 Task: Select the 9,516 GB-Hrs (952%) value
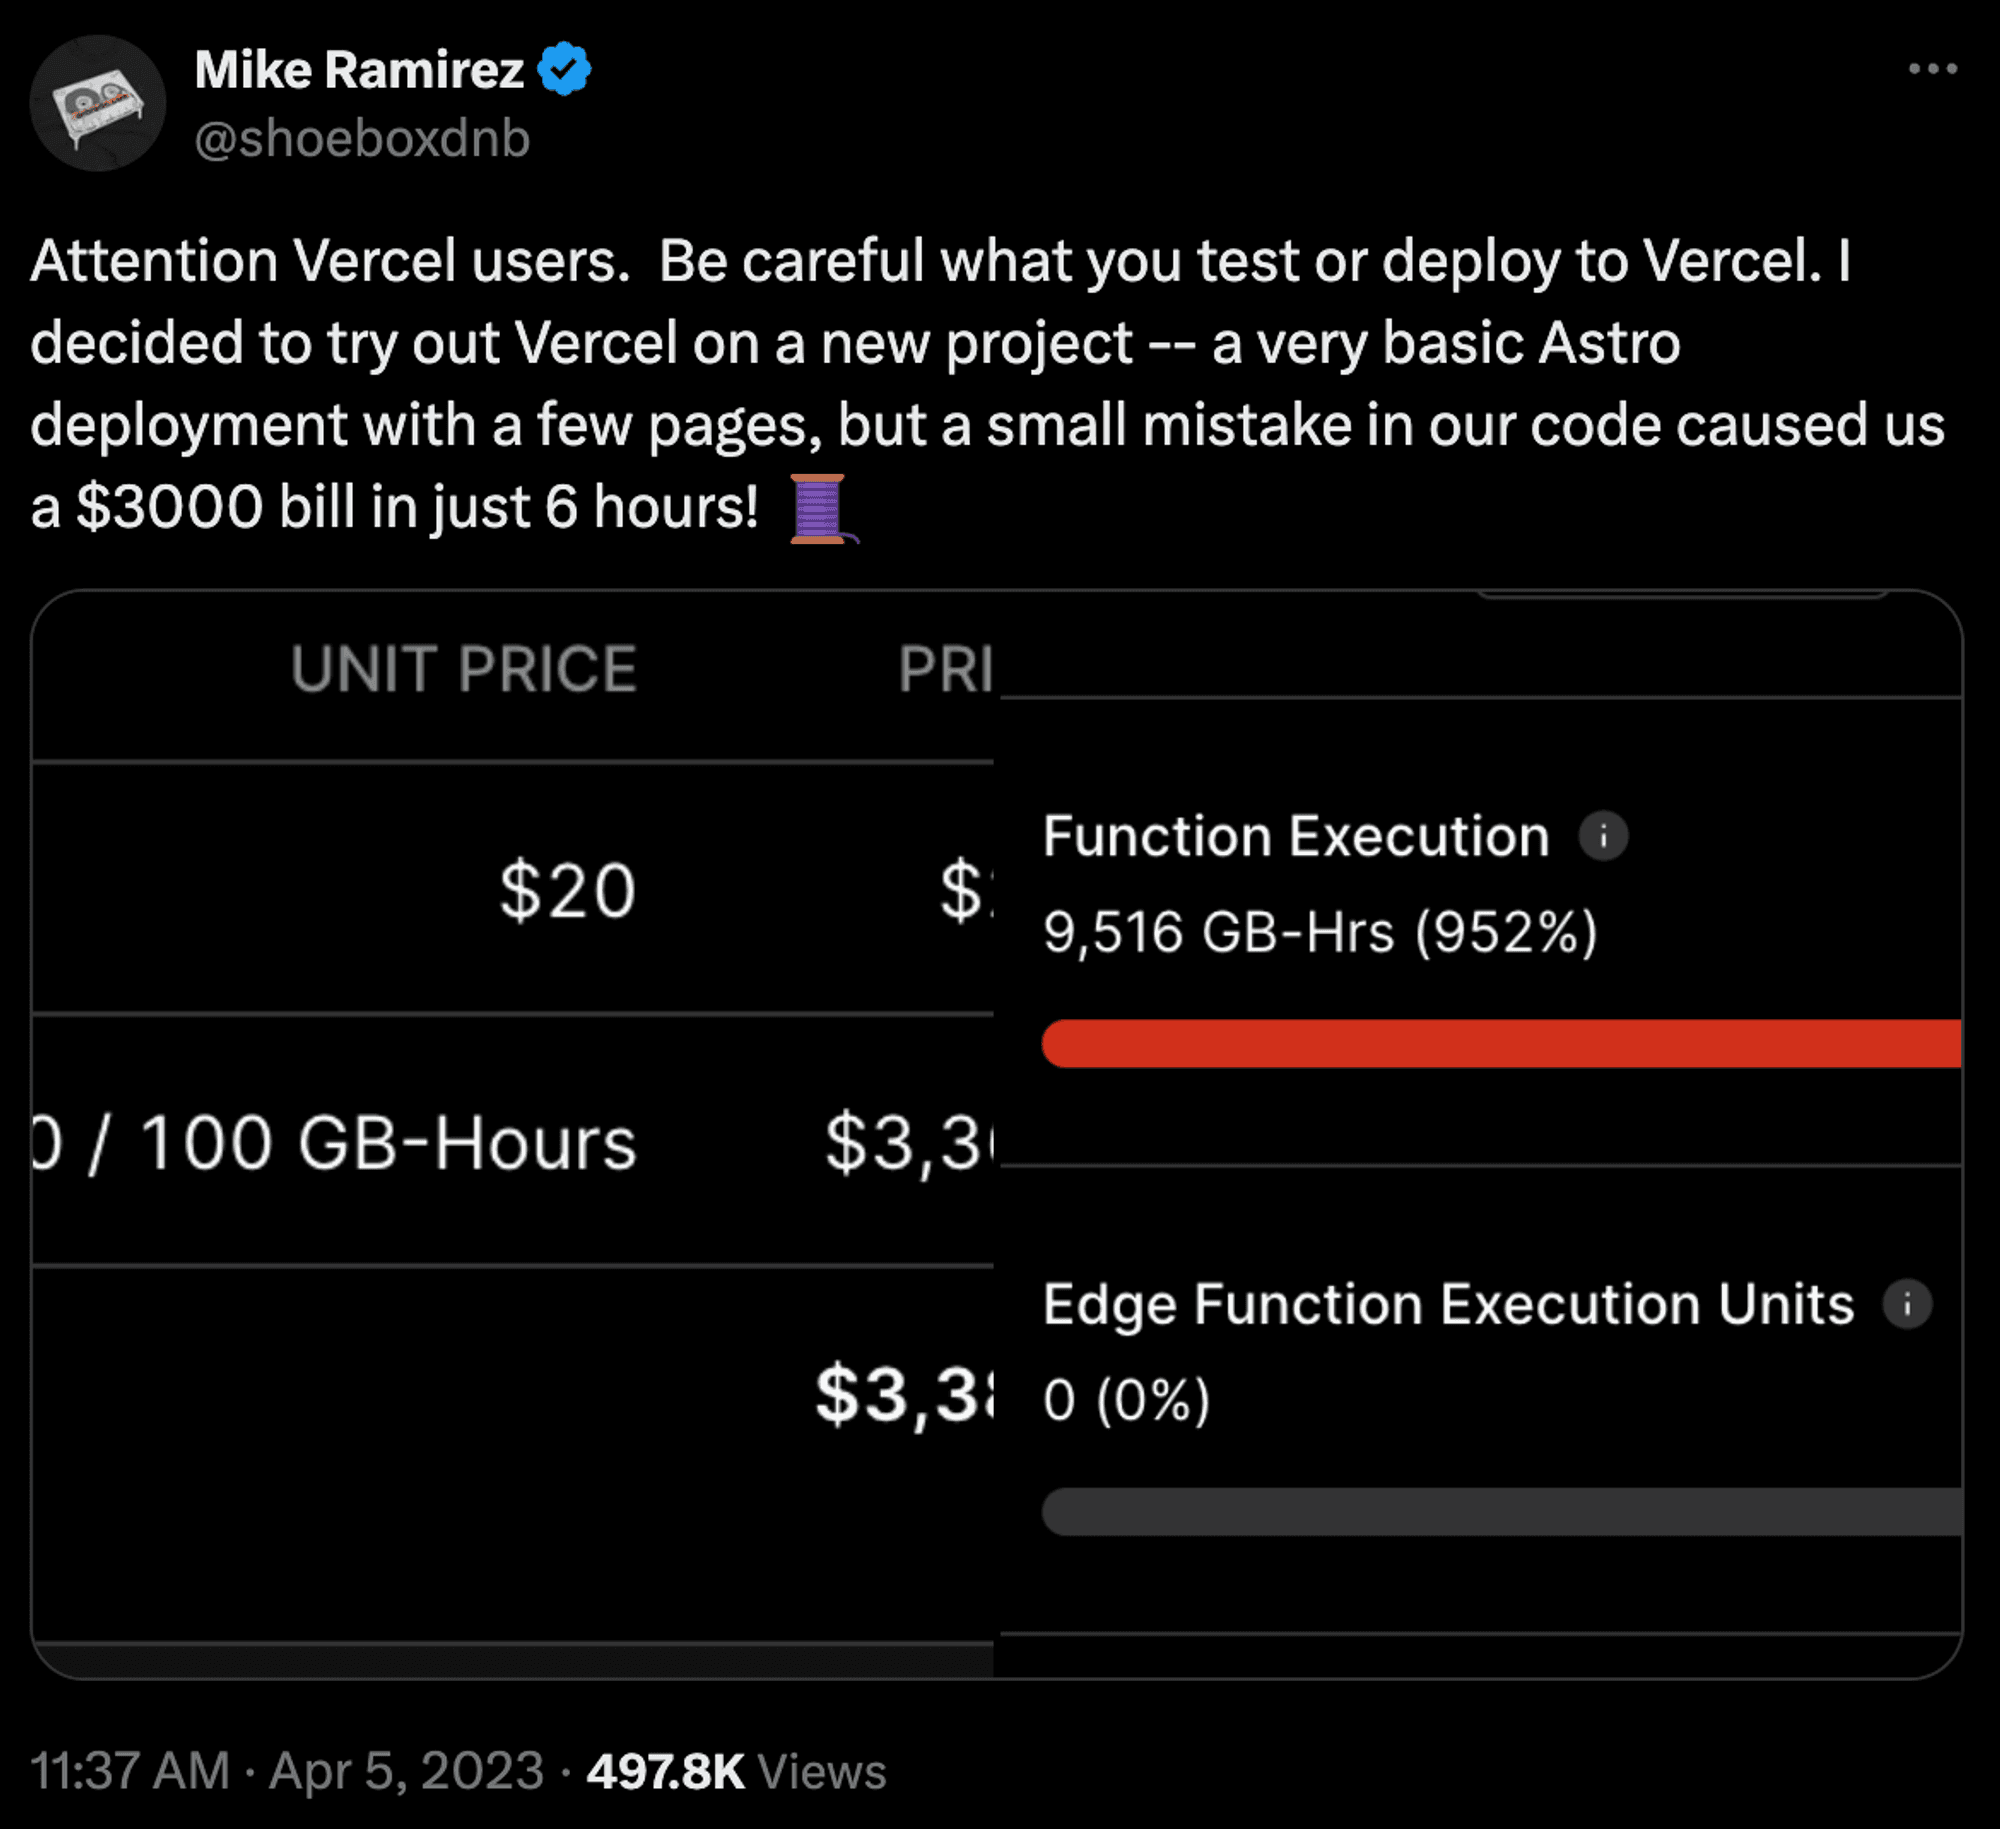1320,932
